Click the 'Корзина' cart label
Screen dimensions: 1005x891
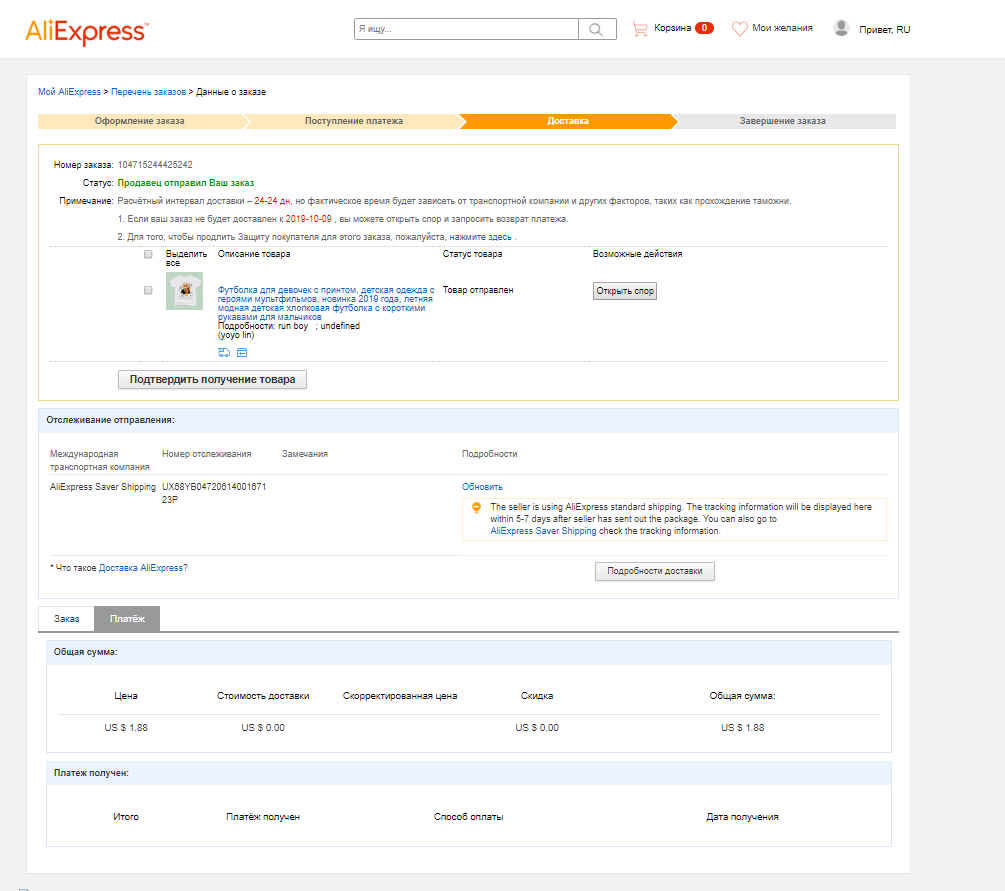(x=672, y=28)
